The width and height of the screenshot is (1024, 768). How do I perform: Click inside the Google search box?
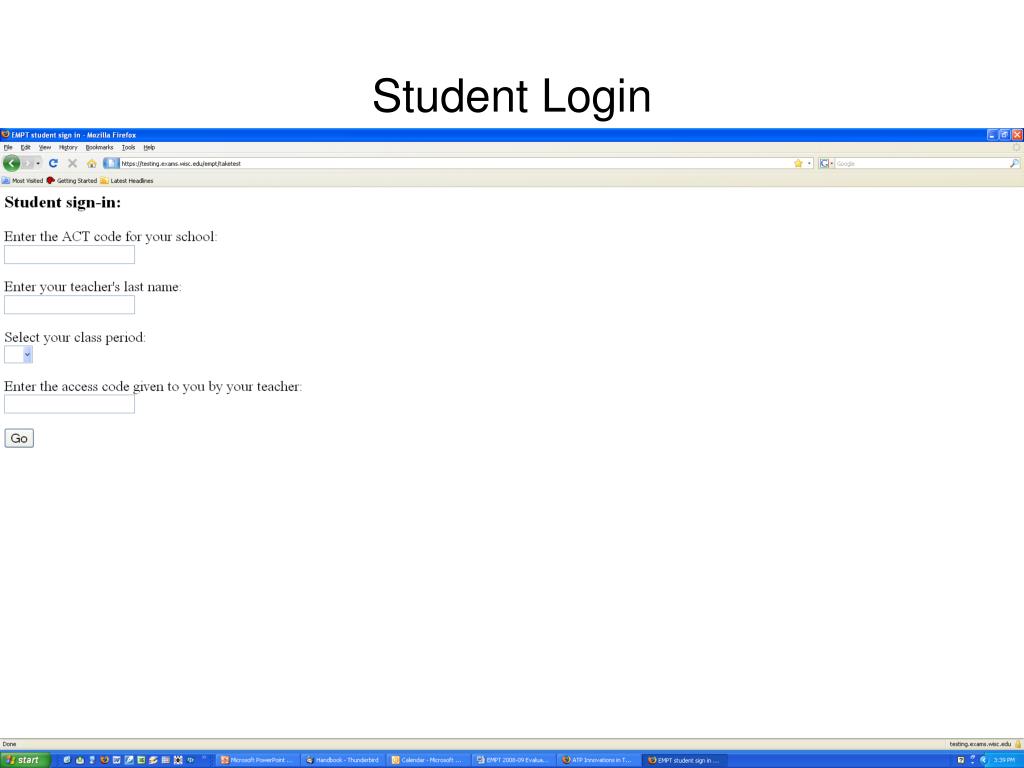[x=921, y=163]
